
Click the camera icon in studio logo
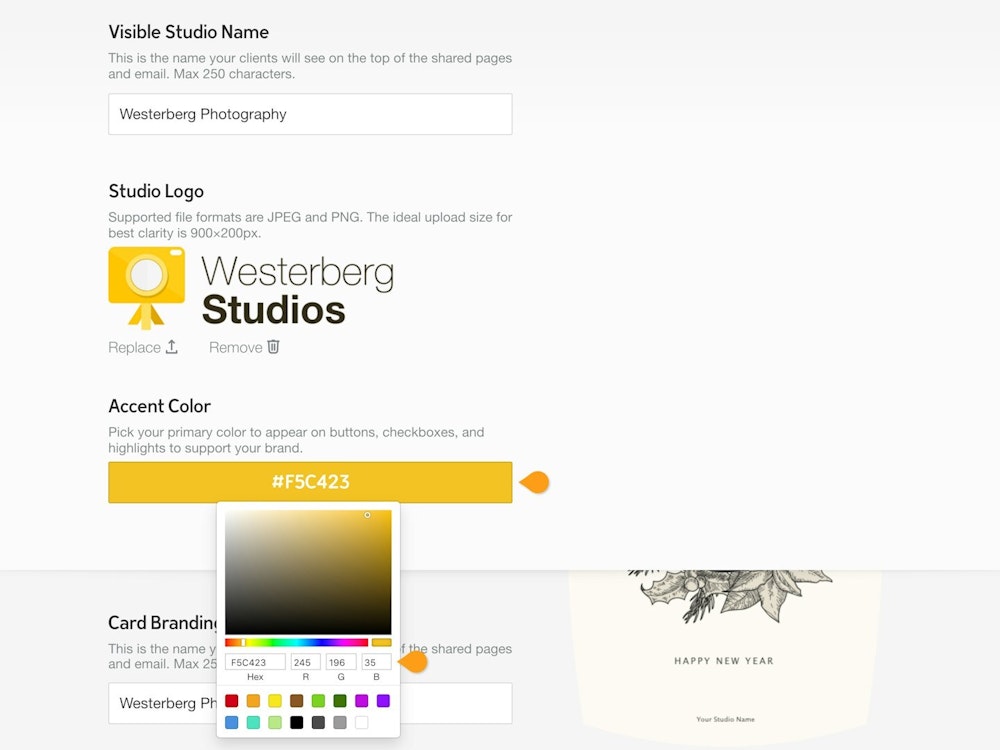[x=146, y=286]
